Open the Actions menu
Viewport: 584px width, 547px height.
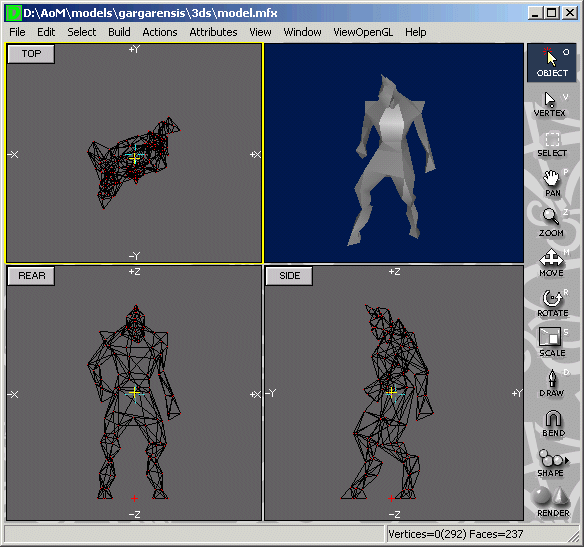(160, 32)
